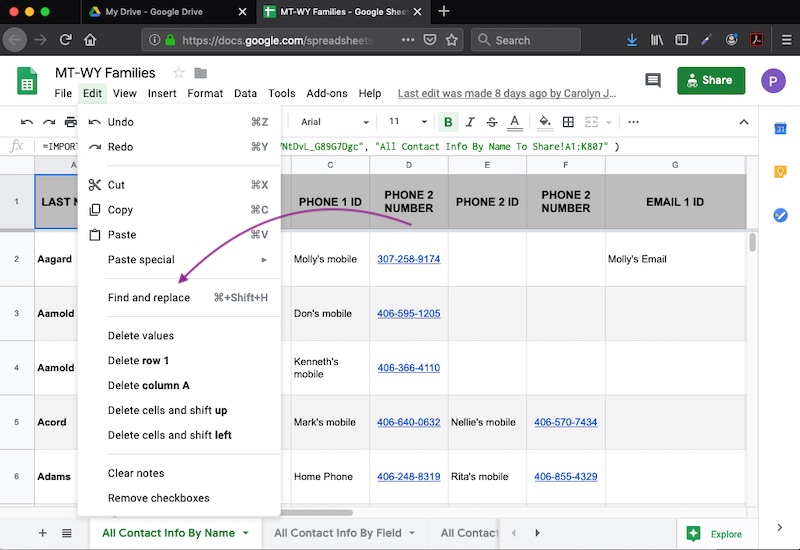800x550 pixels.
Task: Open Google Keep side panel icon
Action: pyautogui.click(x=780, y=171)
